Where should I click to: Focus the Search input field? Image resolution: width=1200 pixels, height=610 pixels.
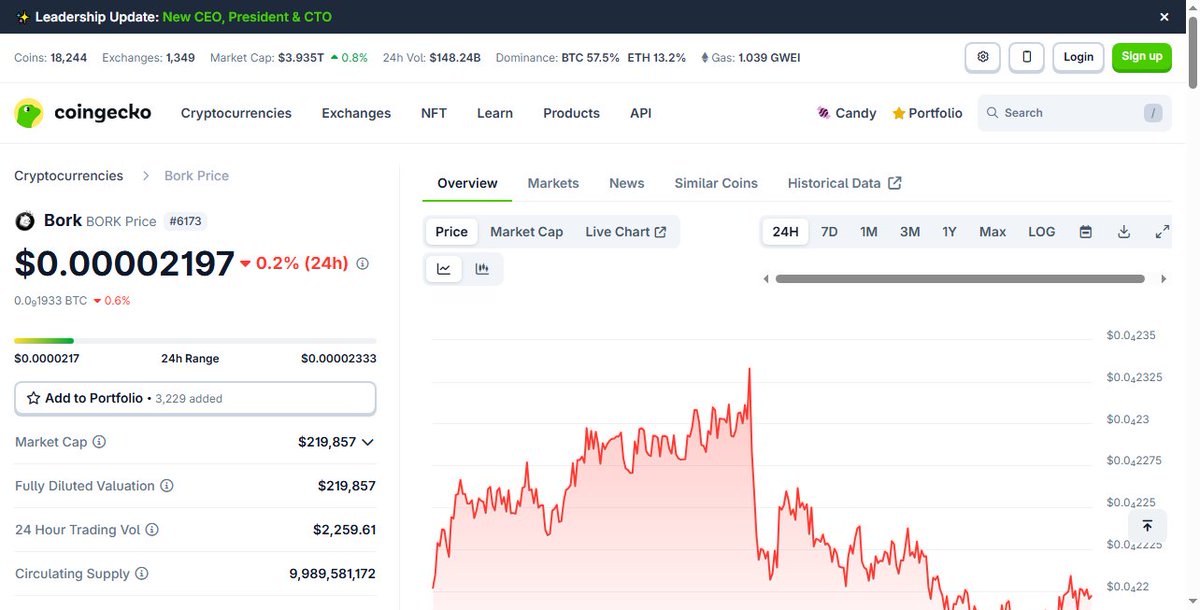click(1074, 113)
